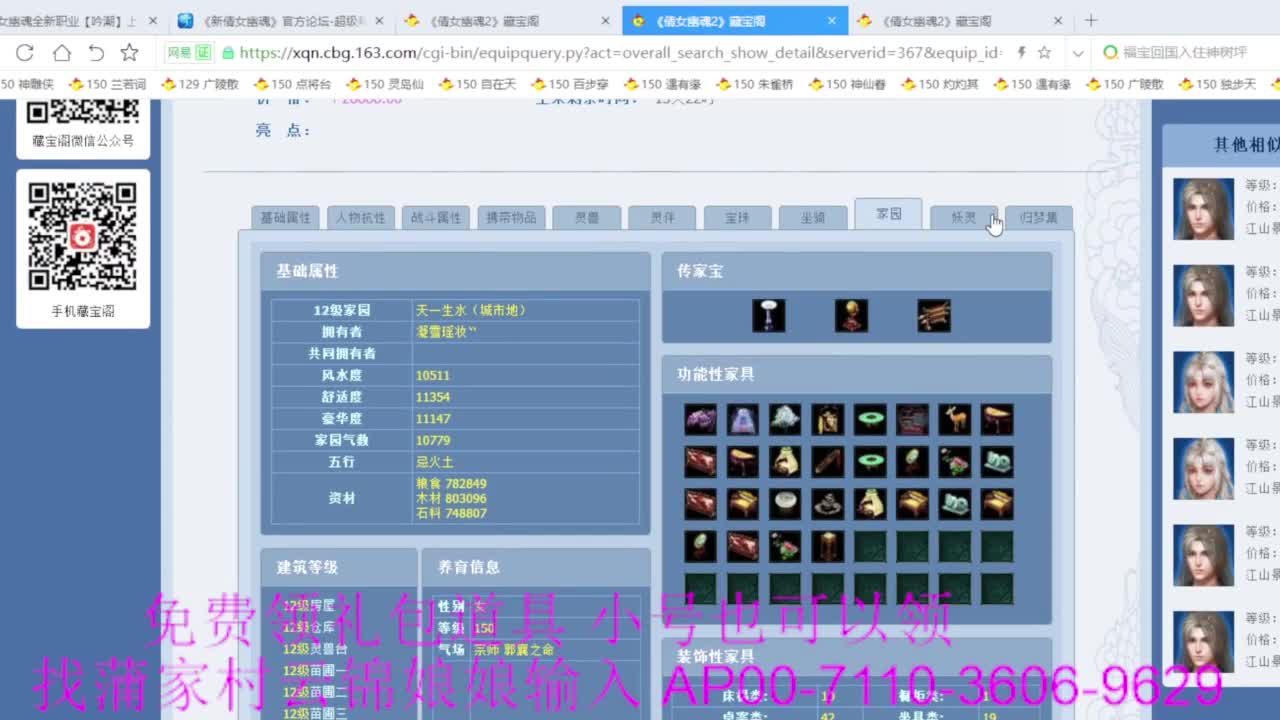The width and height of the screenshot is (1280, 720).
Task: Click the 粮食 782849 resource text
Action: pos(451,484)
